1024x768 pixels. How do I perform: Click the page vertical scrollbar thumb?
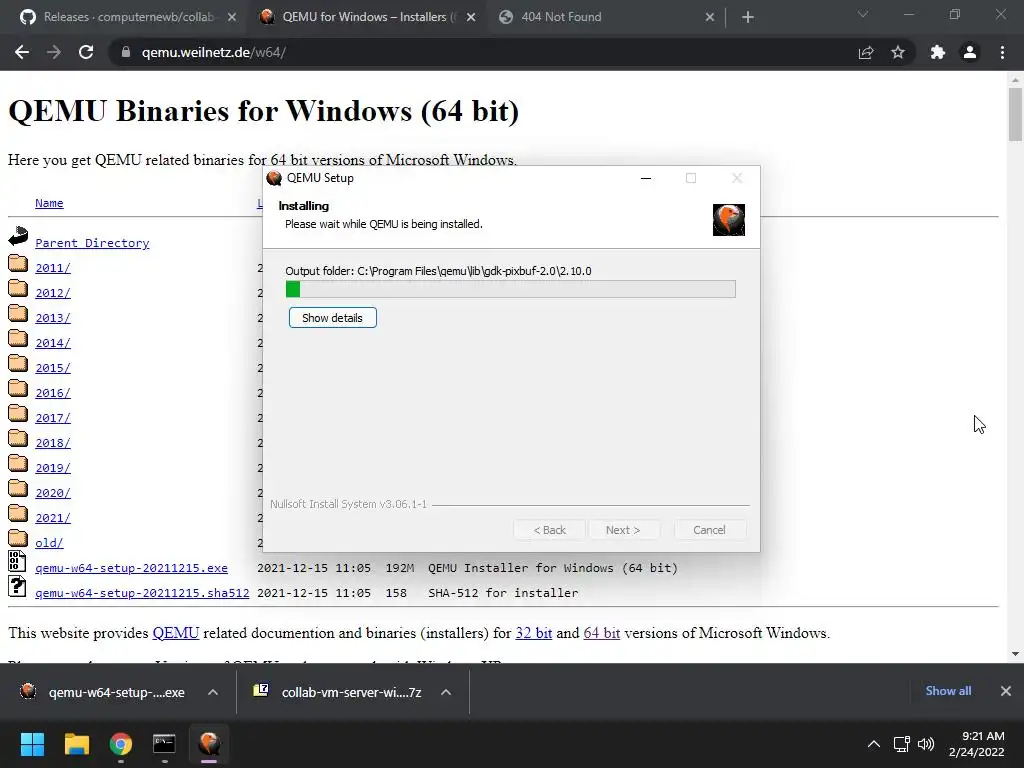1015,114
